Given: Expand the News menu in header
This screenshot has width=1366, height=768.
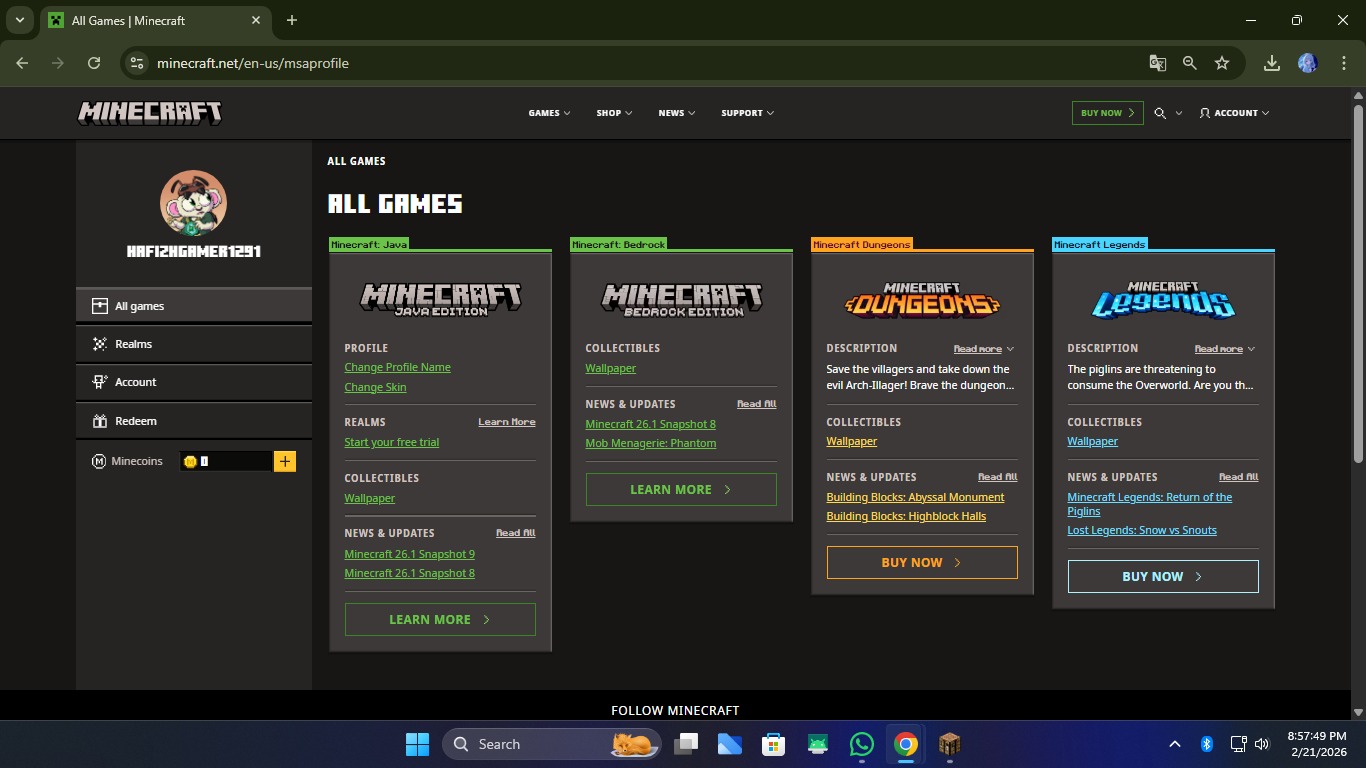Looking at the screenshot, I should pos(676,113).
